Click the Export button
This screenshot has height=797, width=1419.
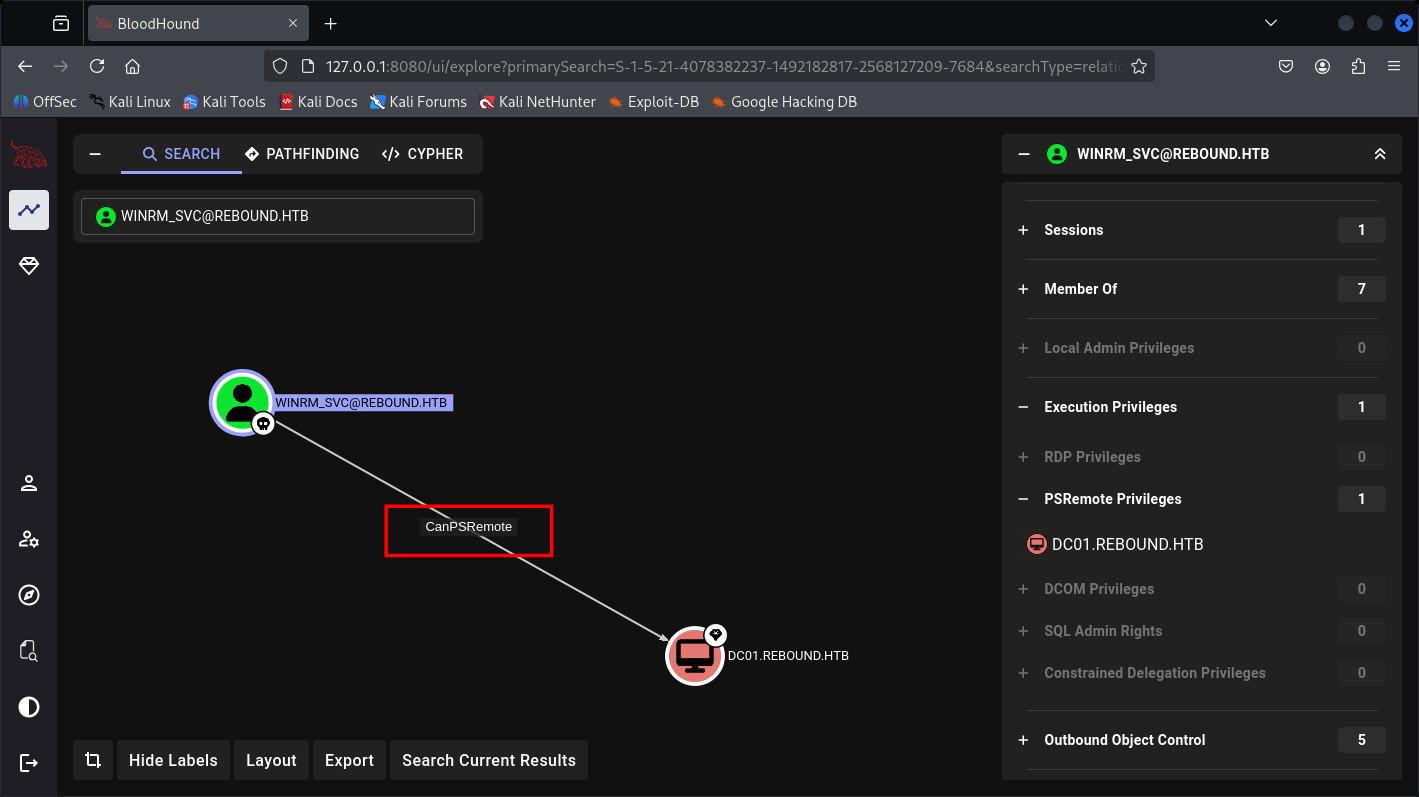click(349, 760)
